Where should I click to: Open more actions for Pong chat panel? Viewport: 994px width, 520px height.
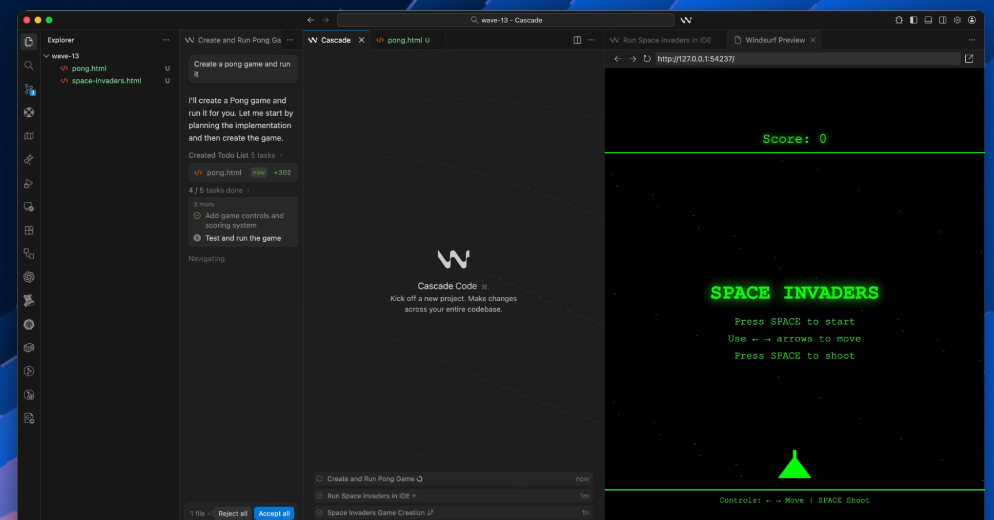[x=290, y=40]
